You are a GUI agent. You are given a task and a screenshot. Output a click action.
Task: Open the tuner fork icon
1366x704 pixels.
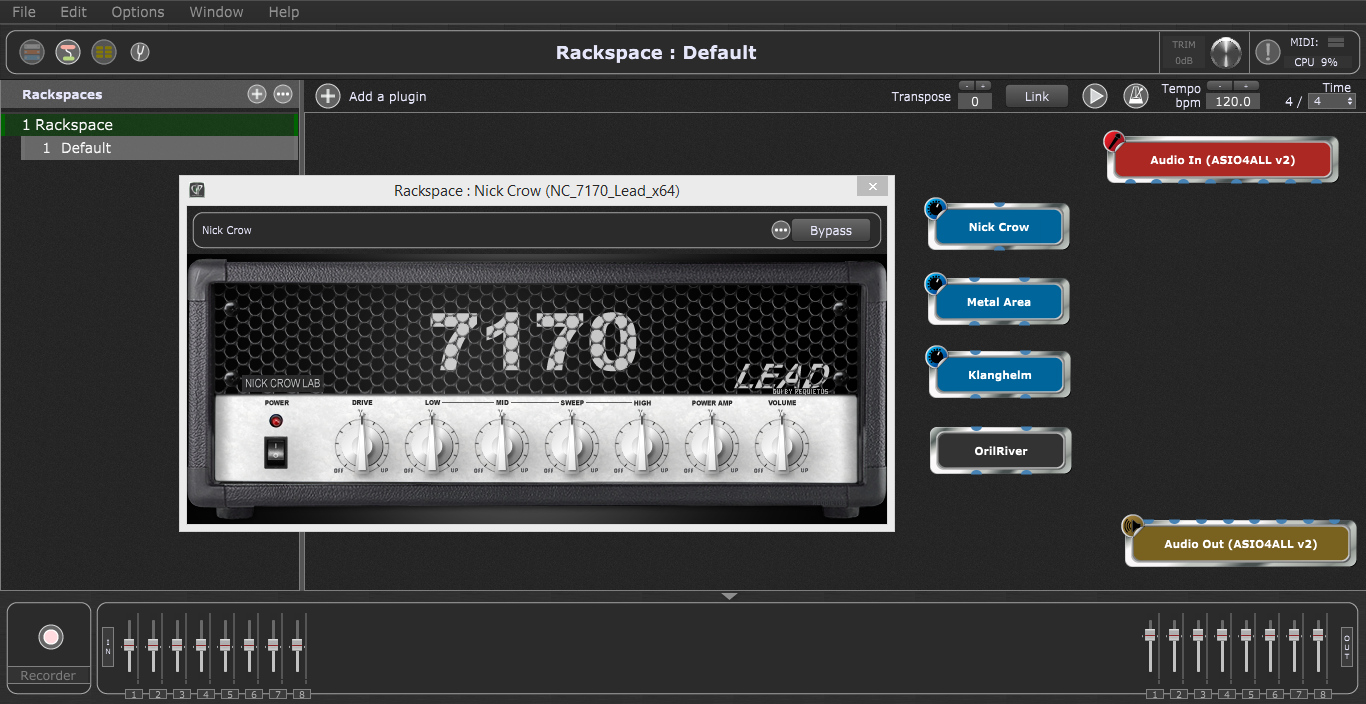(x=140, y=52)
